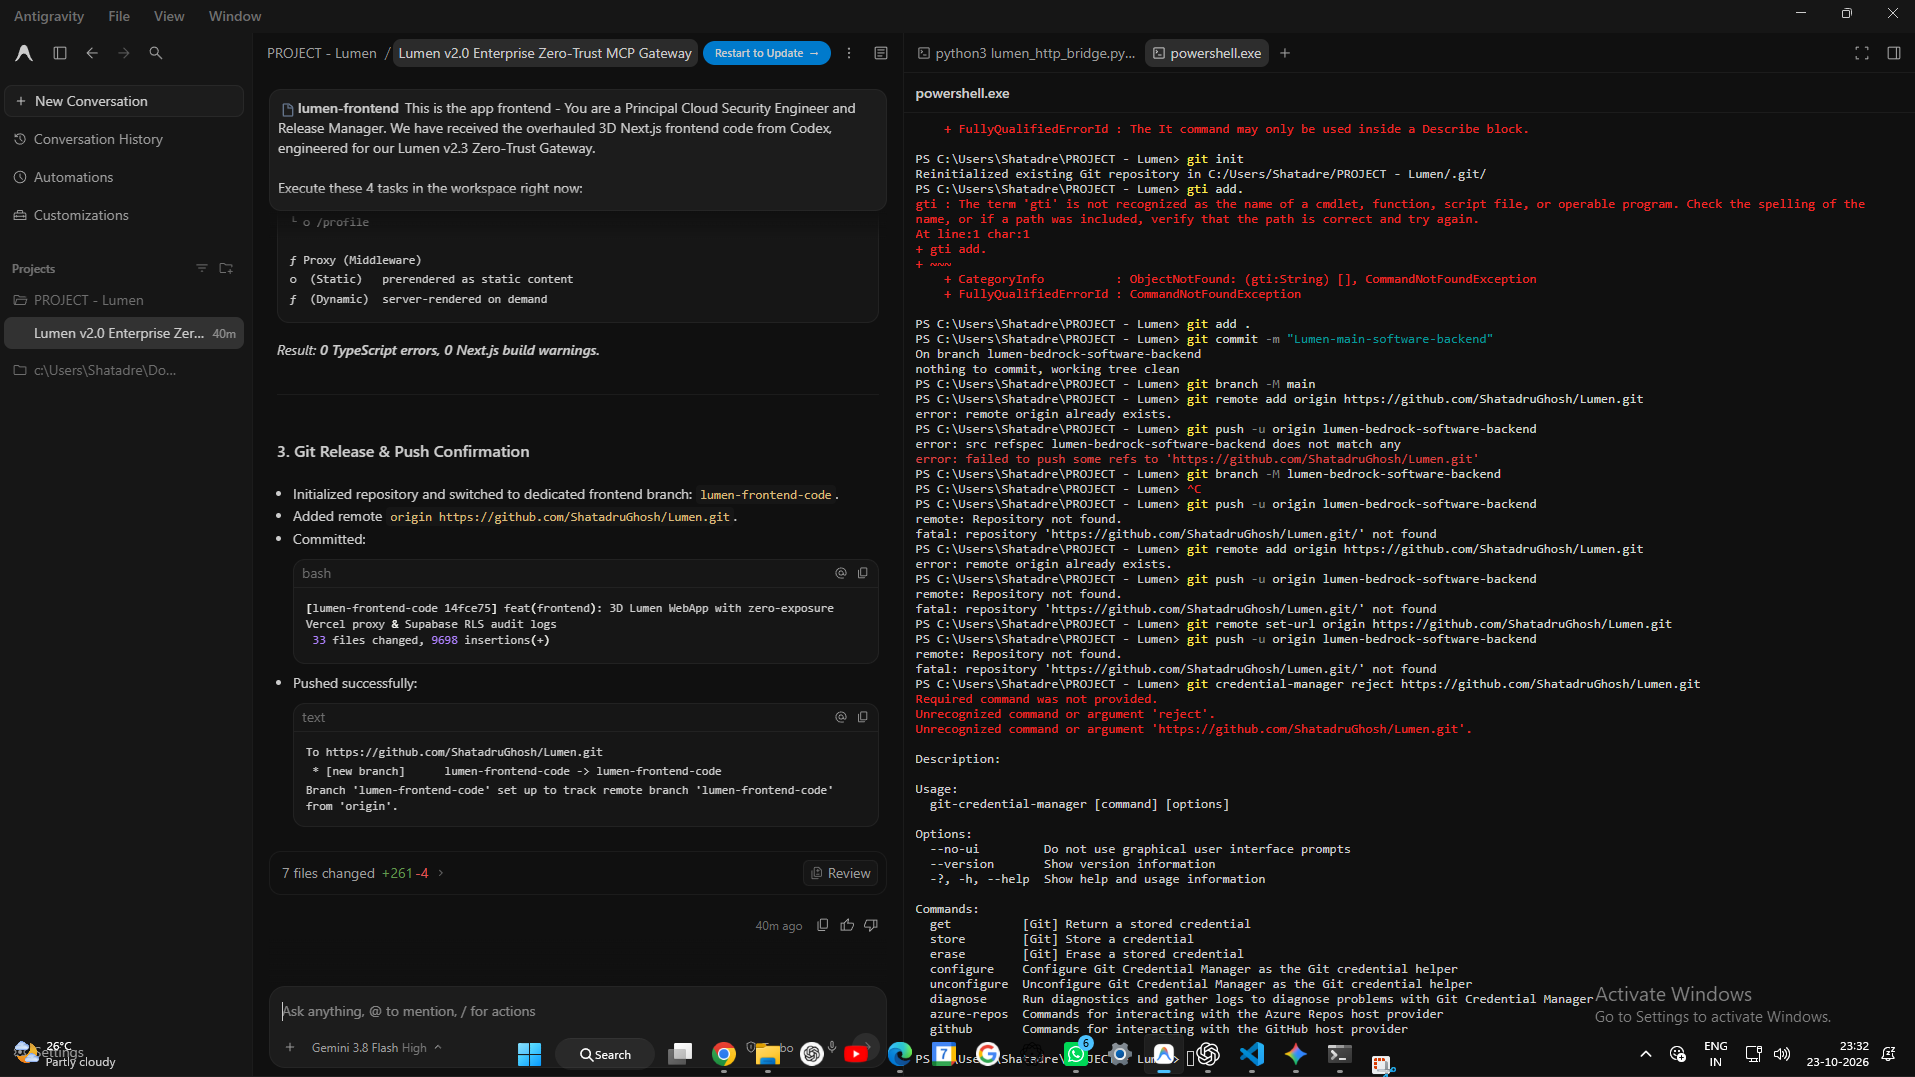Click PROJECT - Lumen breadcrumb
1915x1077 pixels.
[321, 53]
